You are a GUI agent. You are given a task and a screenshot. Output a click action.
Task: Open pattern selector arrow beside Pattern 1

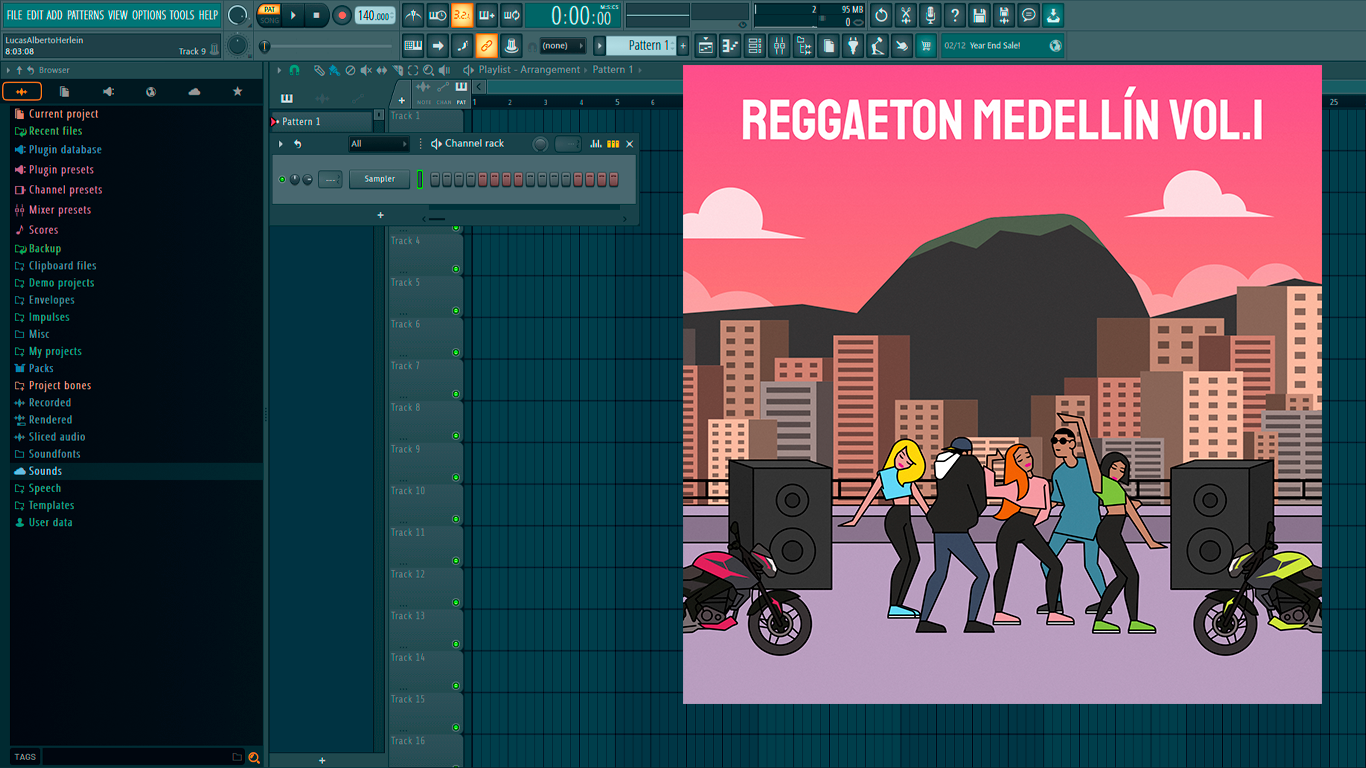[600, 46]
